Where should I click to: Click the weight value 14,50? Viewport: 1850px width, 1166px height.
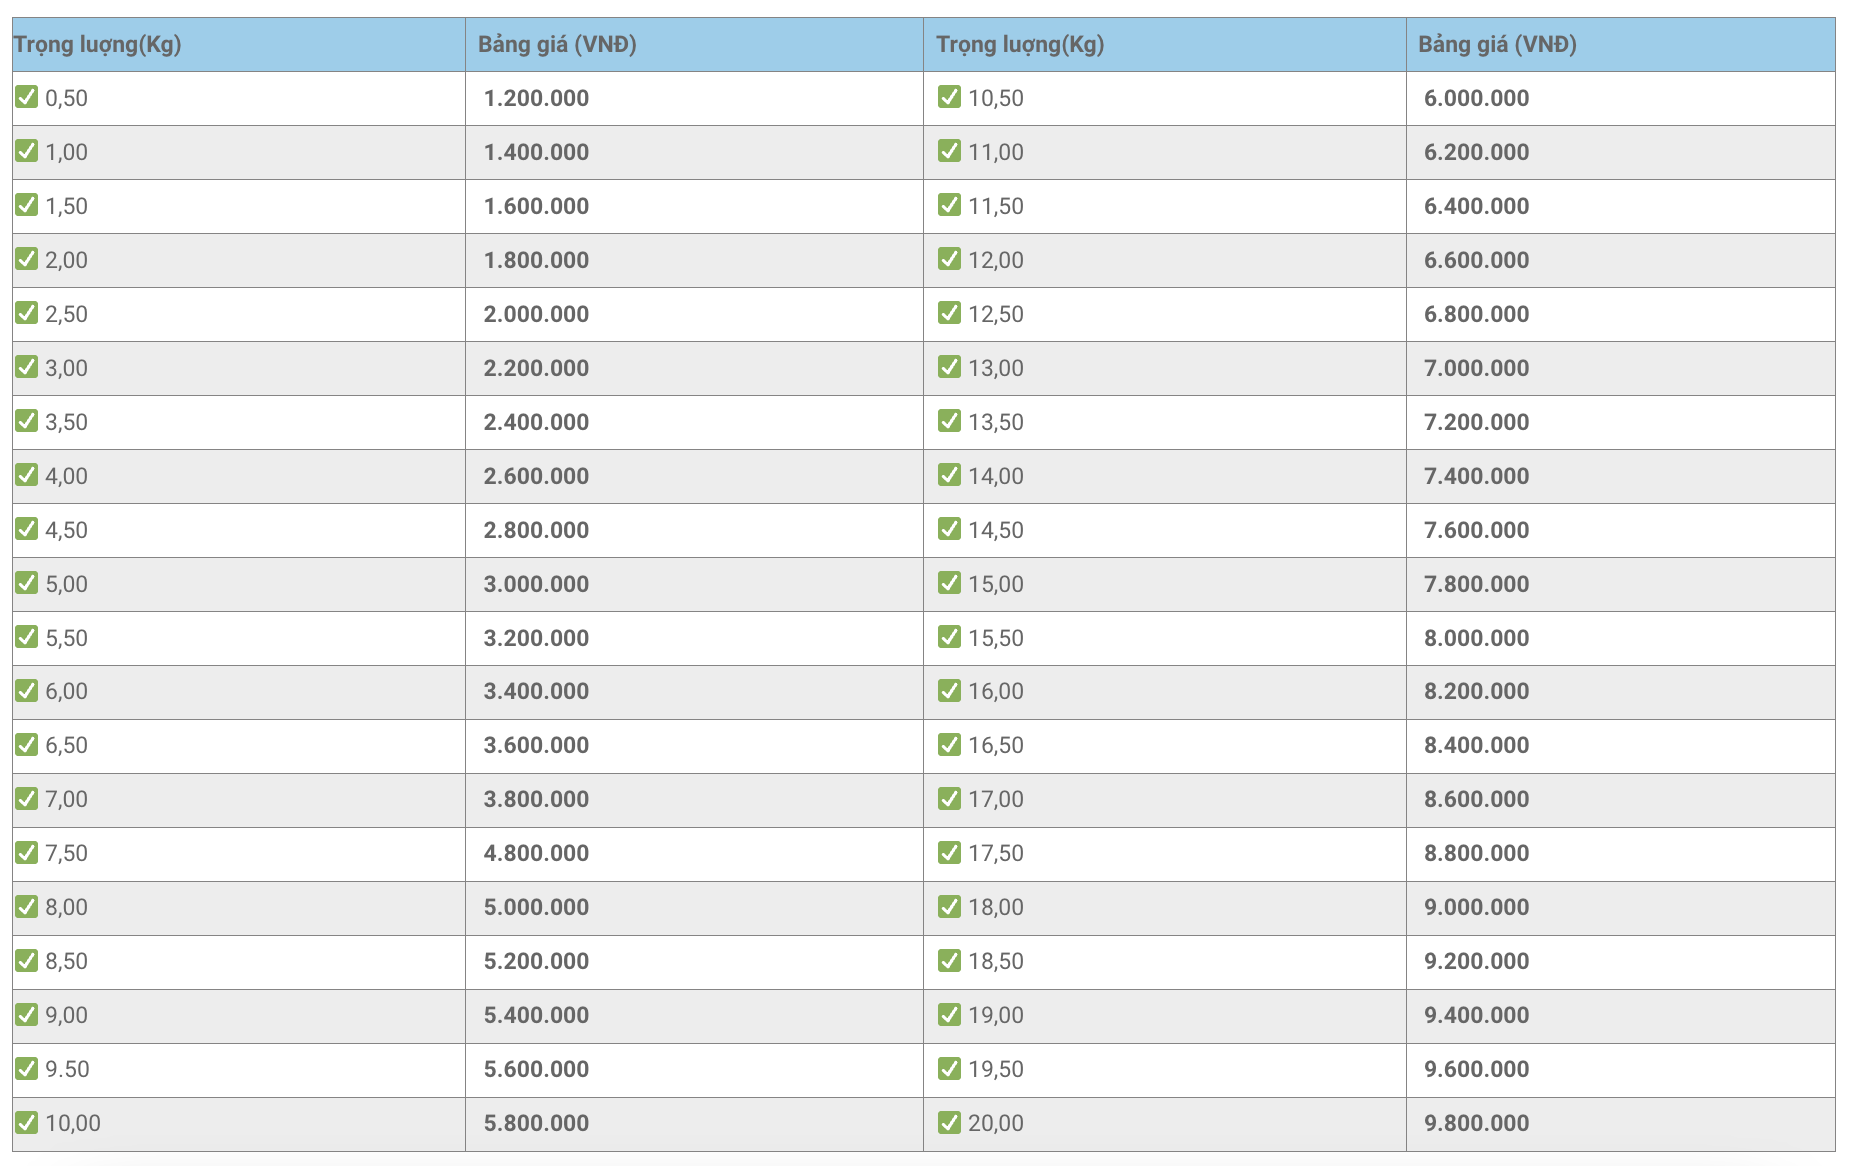point(996,530)
